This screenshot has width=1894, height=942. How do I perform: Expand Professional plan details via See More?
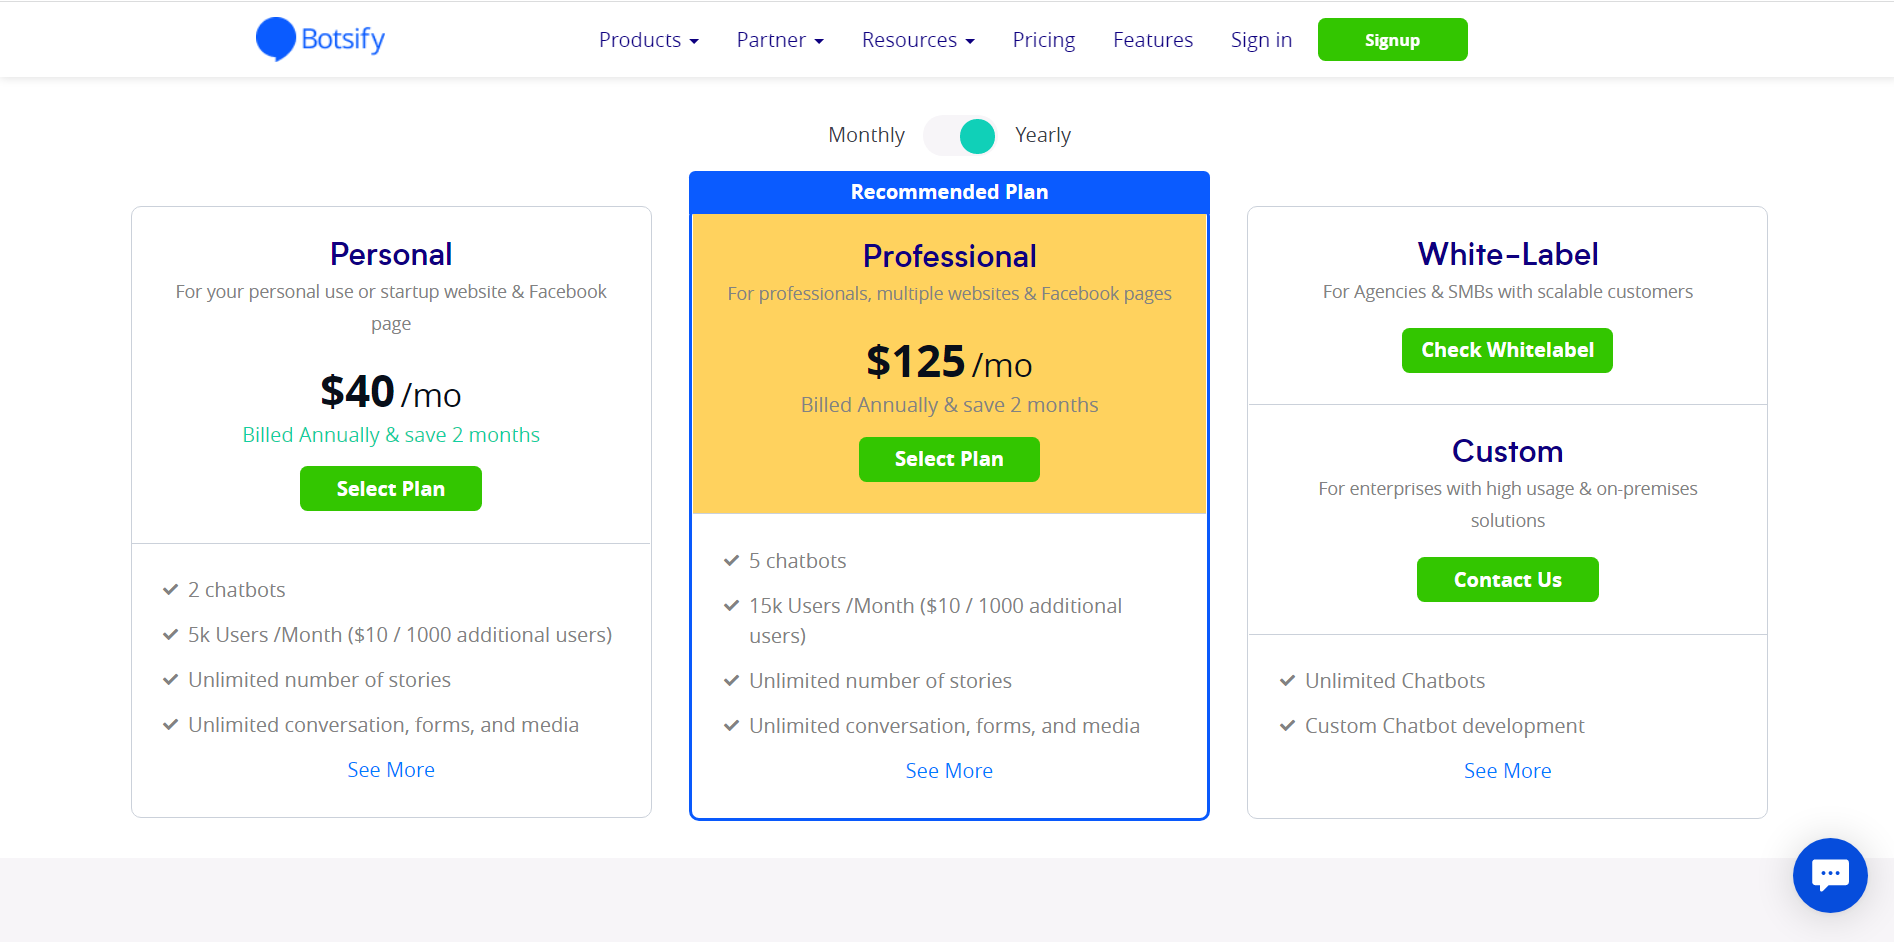(x=948, y=770)
